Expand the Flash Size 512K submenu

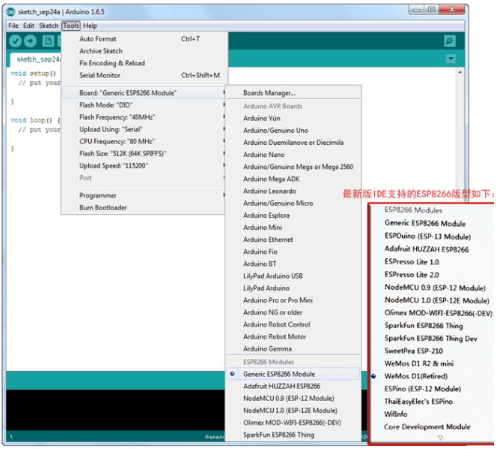[145, 154]
